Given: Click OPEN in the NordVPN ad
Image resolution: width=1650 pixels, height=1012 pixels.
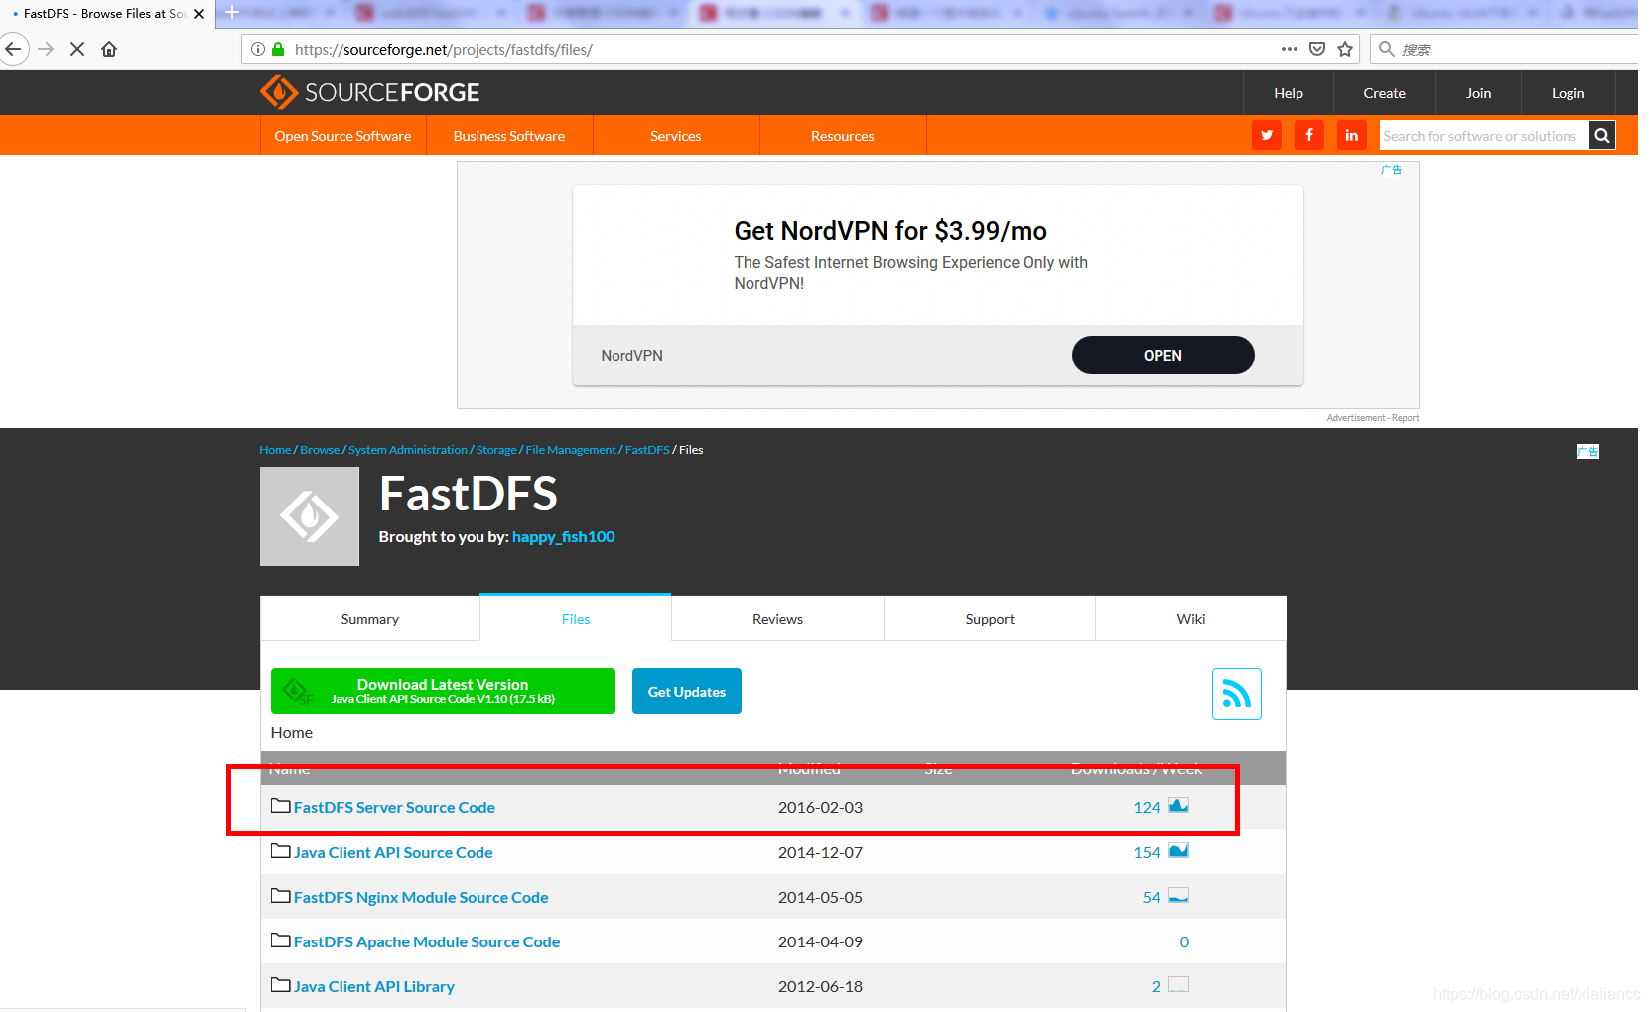Looking at the screenshot, I should pyautogui.click(x=1162, y=355).
